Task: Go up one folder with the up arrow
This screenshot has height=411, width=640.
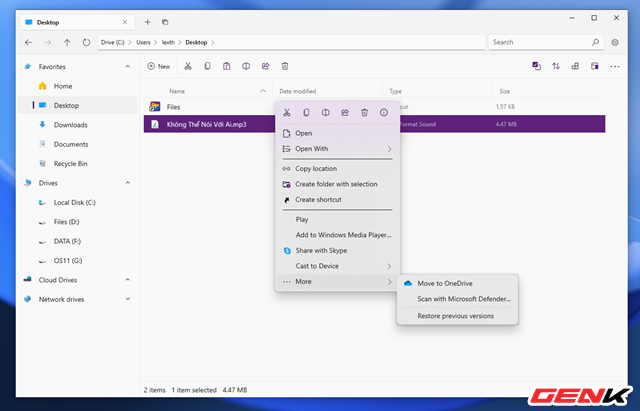Action: (x=67, y=42)
